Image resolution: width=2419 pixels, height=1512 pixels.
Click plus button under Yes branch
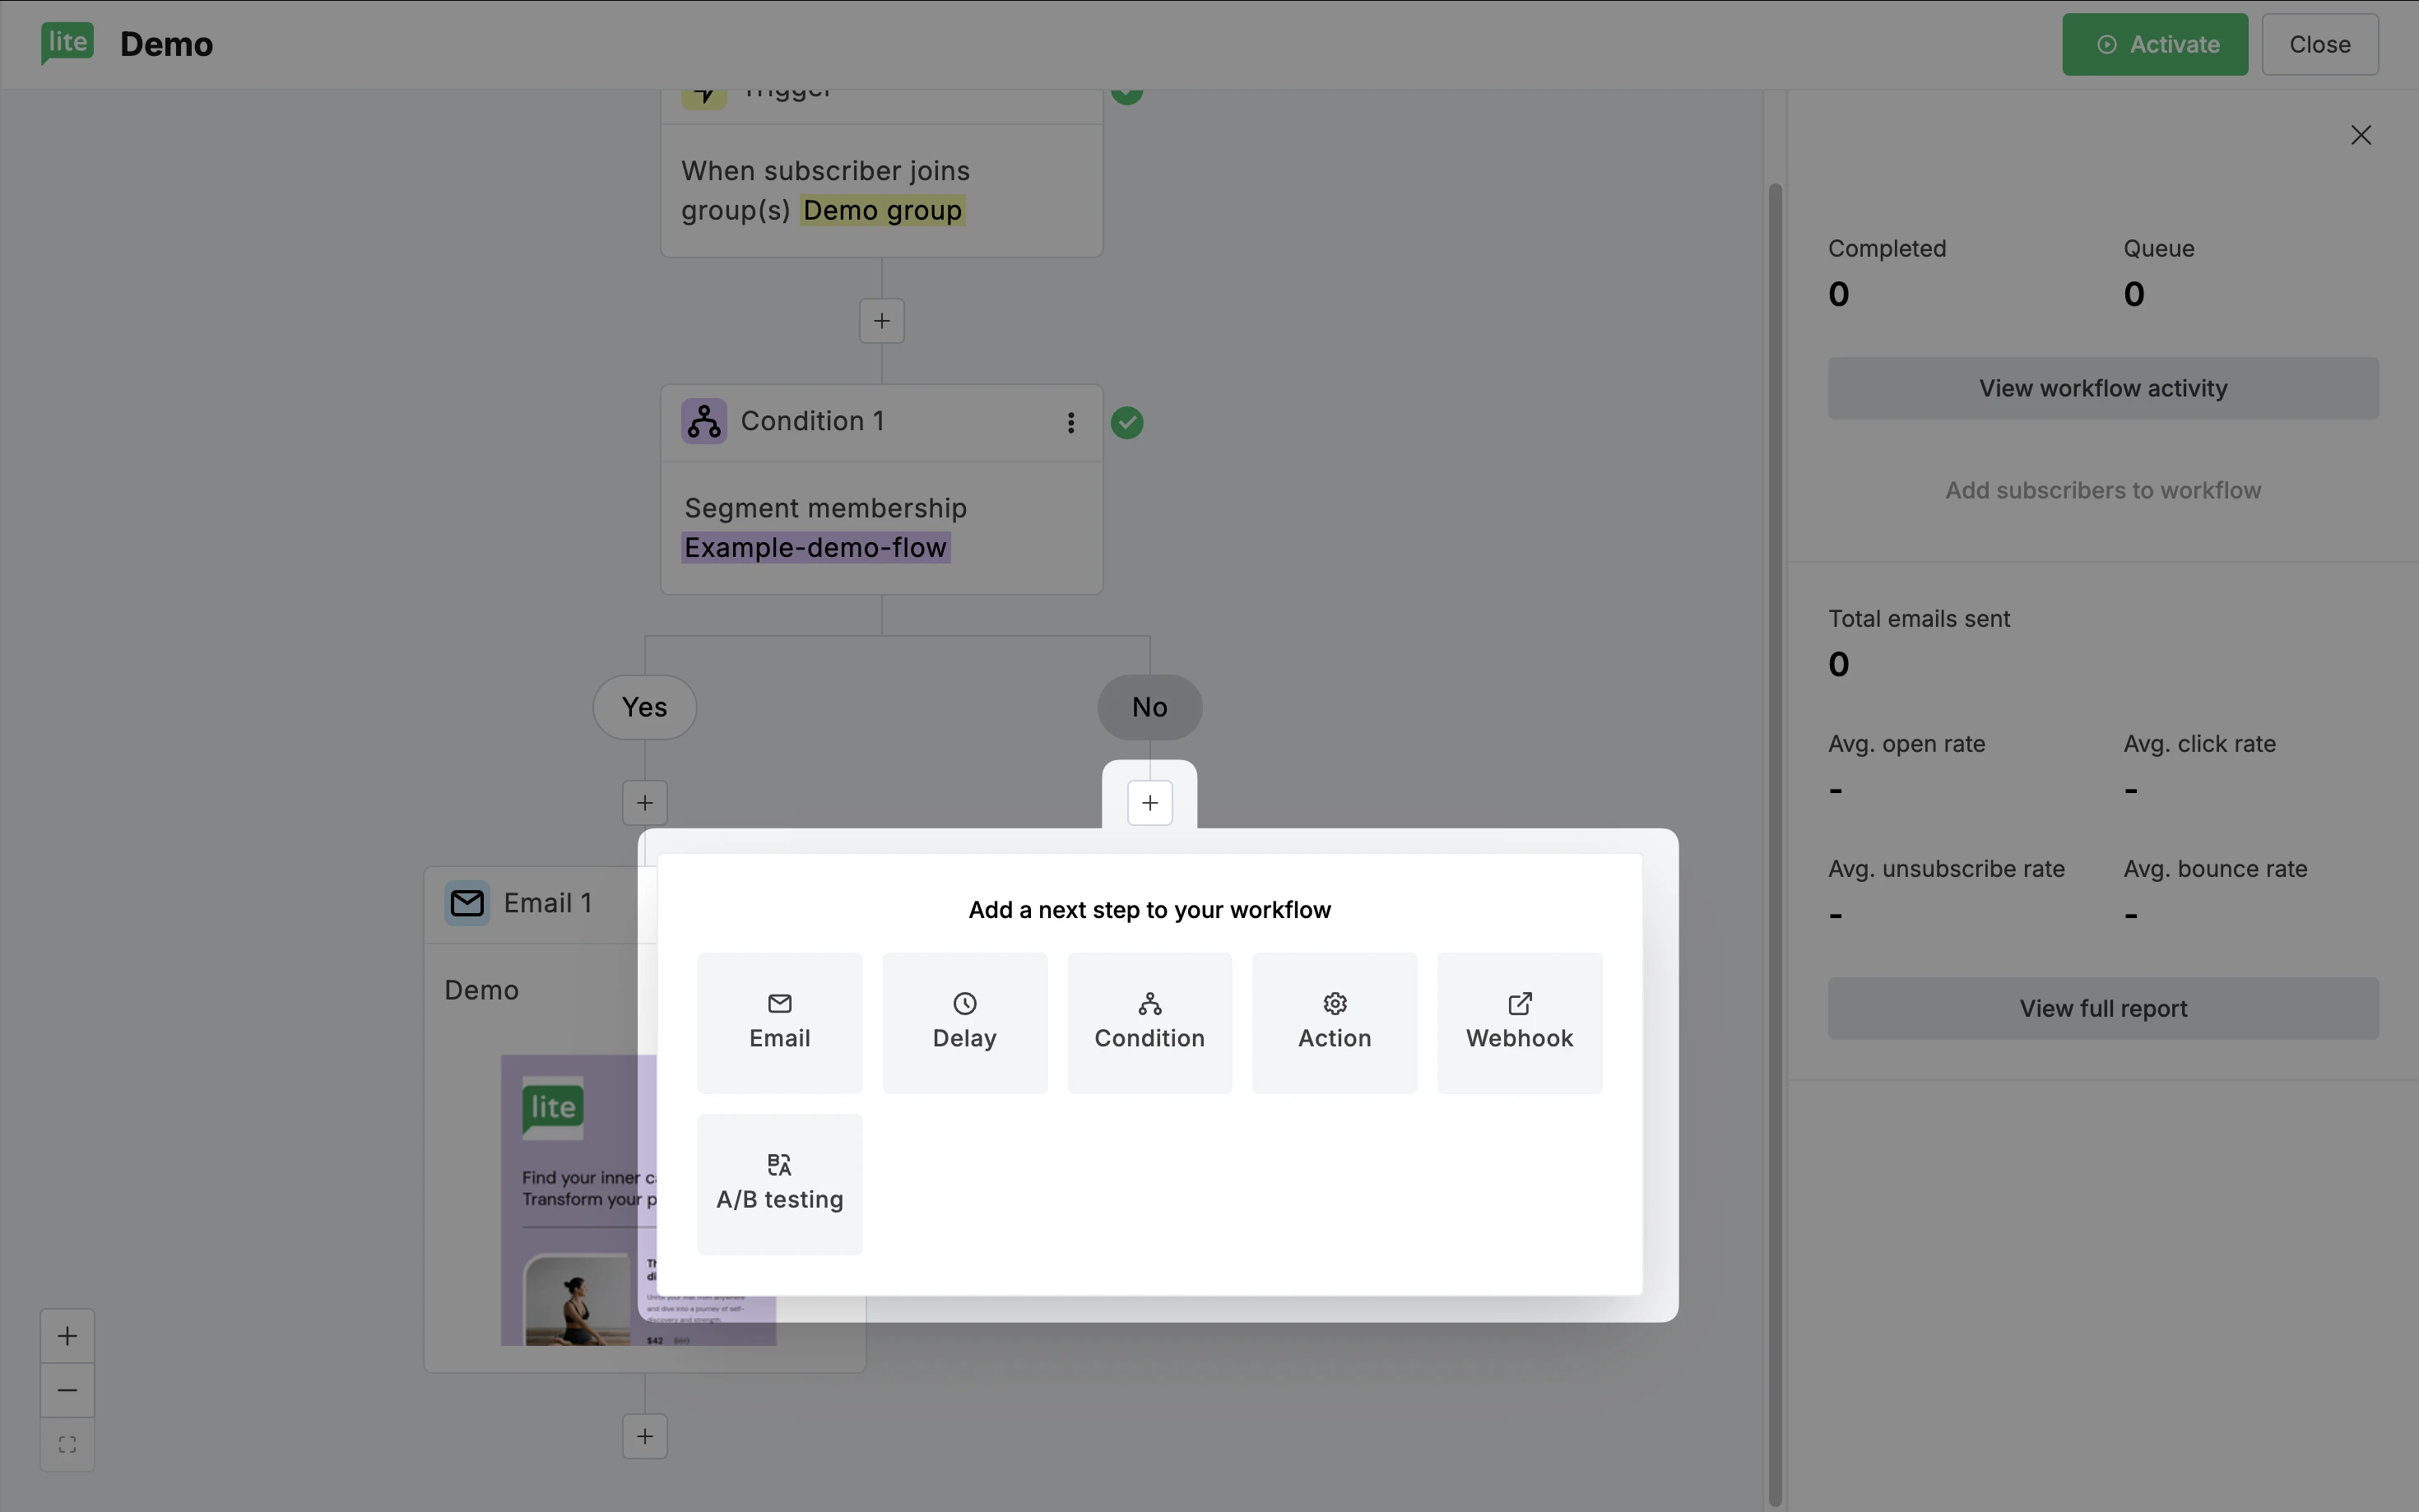pyautogui.click(x=644, y=803)
